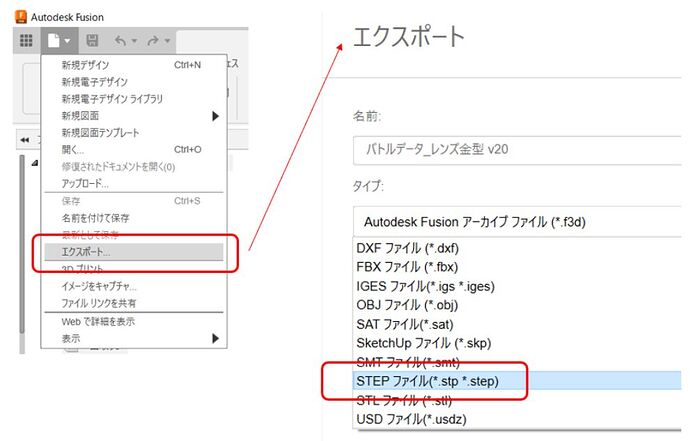
Task: Open the Redo history dropdown arrow
Action: click(x=167, y=41)
